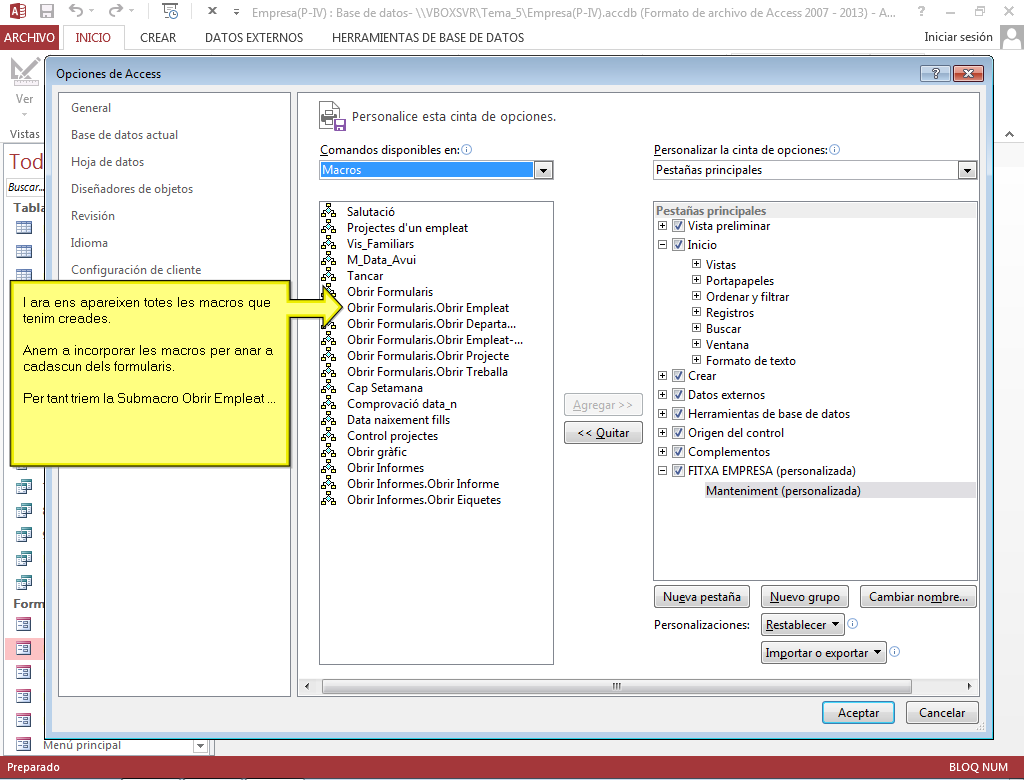Open the Comandos disponibles en dropdown
1024x780 pixels.
543,170
